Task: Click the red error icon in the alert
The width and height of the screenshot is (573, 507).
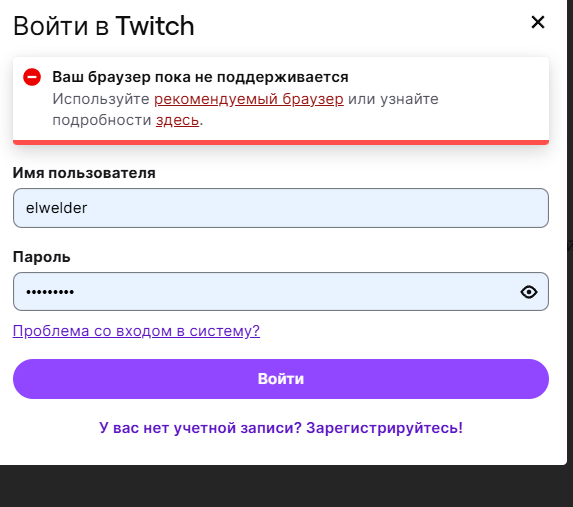Action: coord(32,77)
